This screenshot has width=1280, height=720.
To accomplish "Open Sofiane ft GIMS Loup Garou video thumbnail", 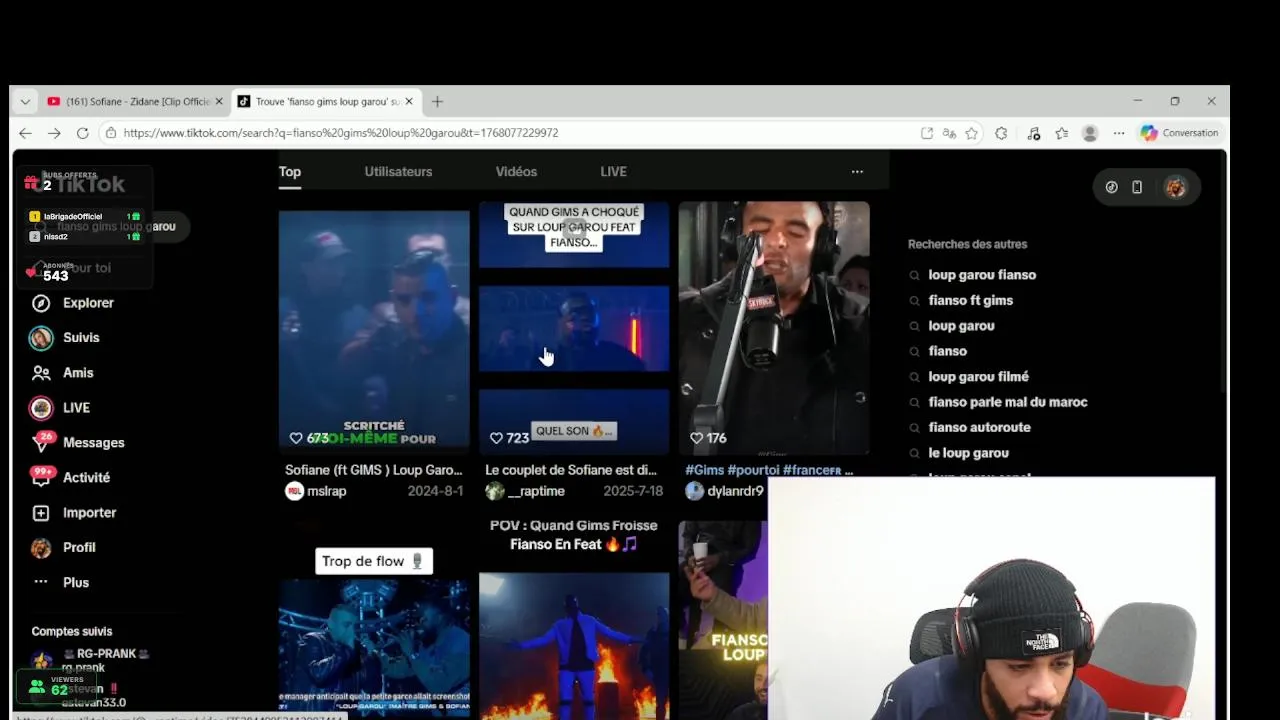I will pyautogui.click(x=374, y=330).
